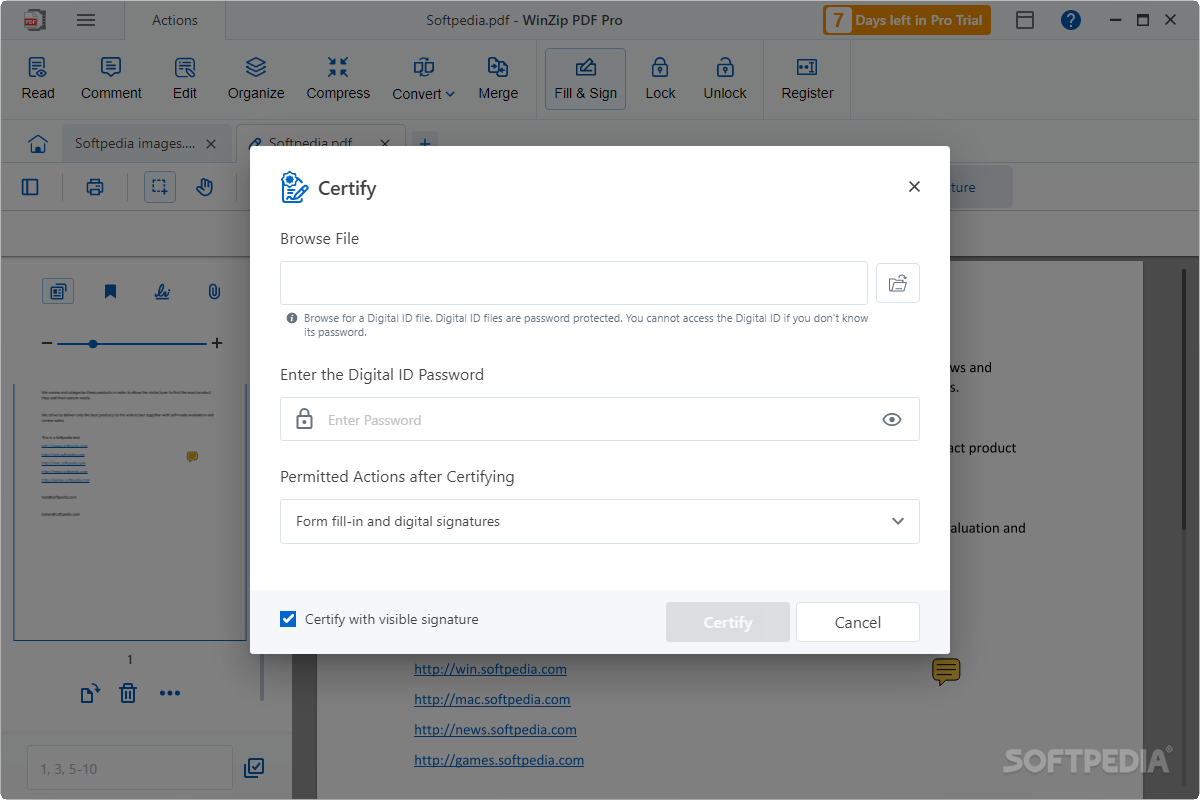Open the Unlock PDF tool
This screenshot has width=1200, height=800.
(x=725, y=79)
